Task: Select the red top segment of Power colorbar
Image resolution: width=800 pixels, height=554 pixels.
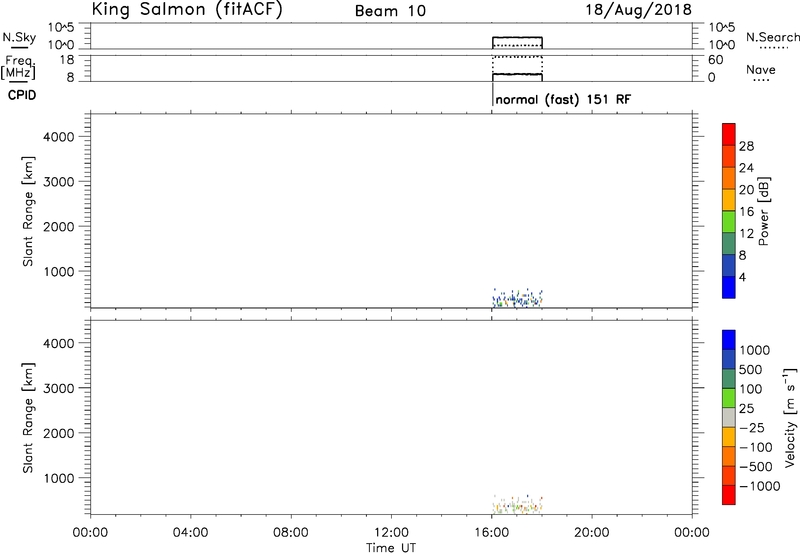Action: coord(729,134)
